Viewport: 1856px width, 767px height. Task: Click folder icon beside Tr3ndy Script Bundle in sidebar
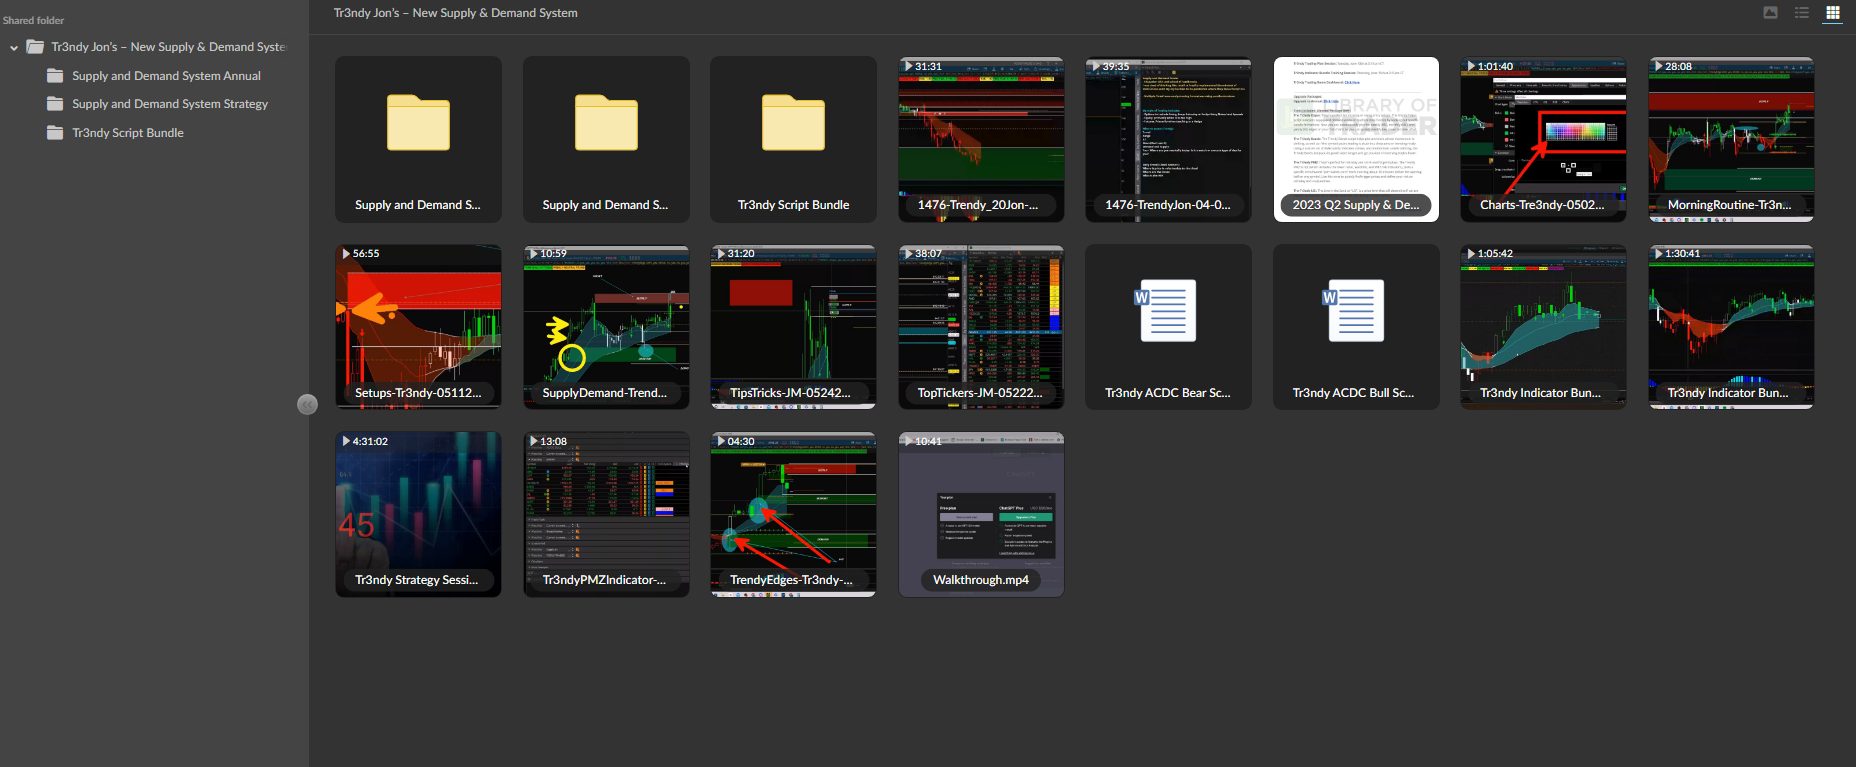click(x=55, y=133)
